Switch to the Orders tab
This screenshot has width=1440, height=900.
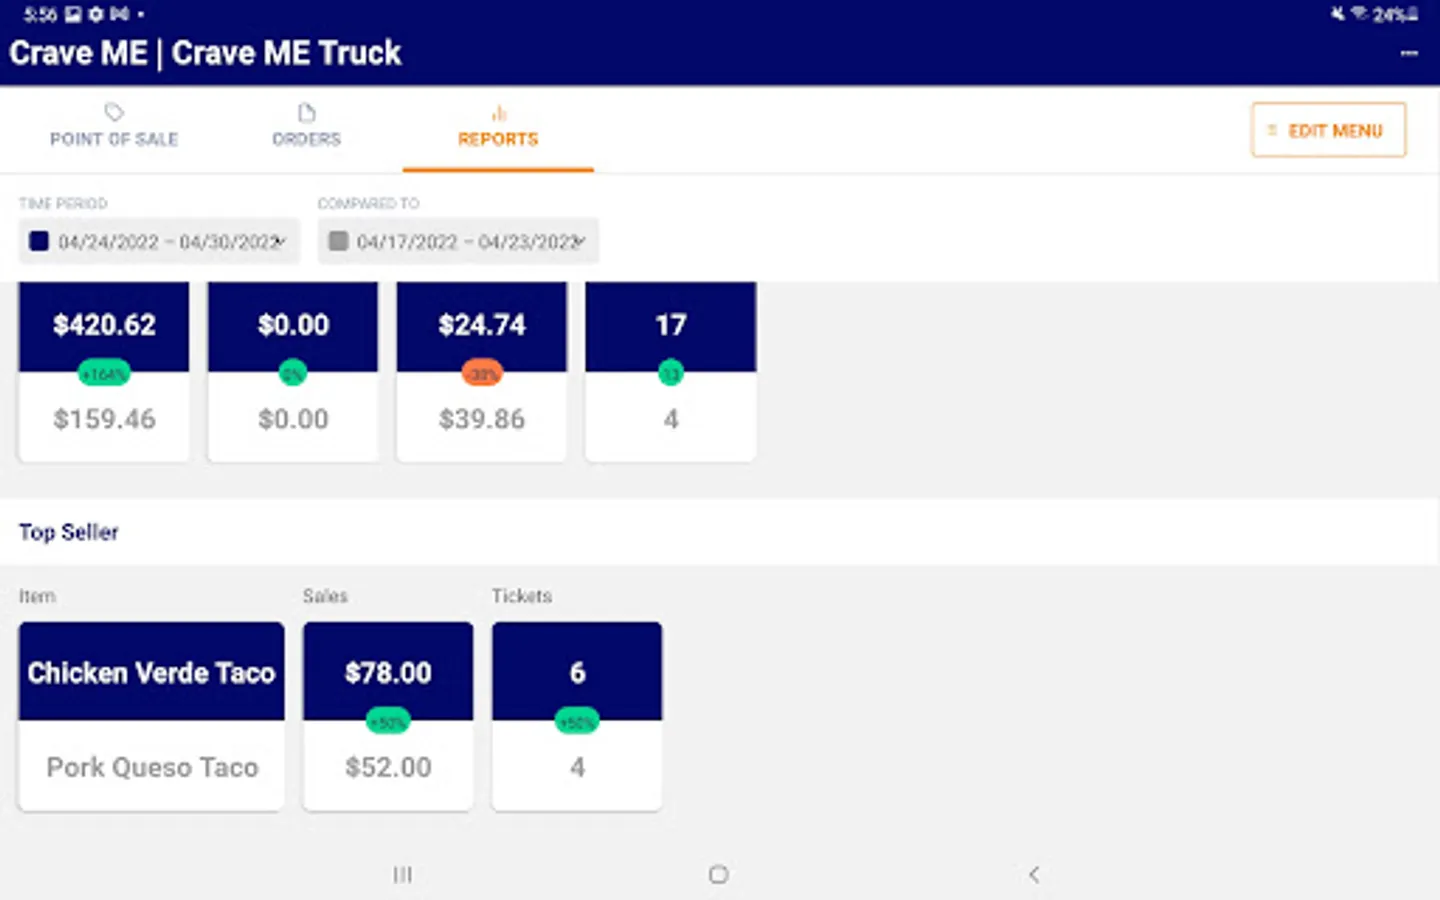click(306, 138)
